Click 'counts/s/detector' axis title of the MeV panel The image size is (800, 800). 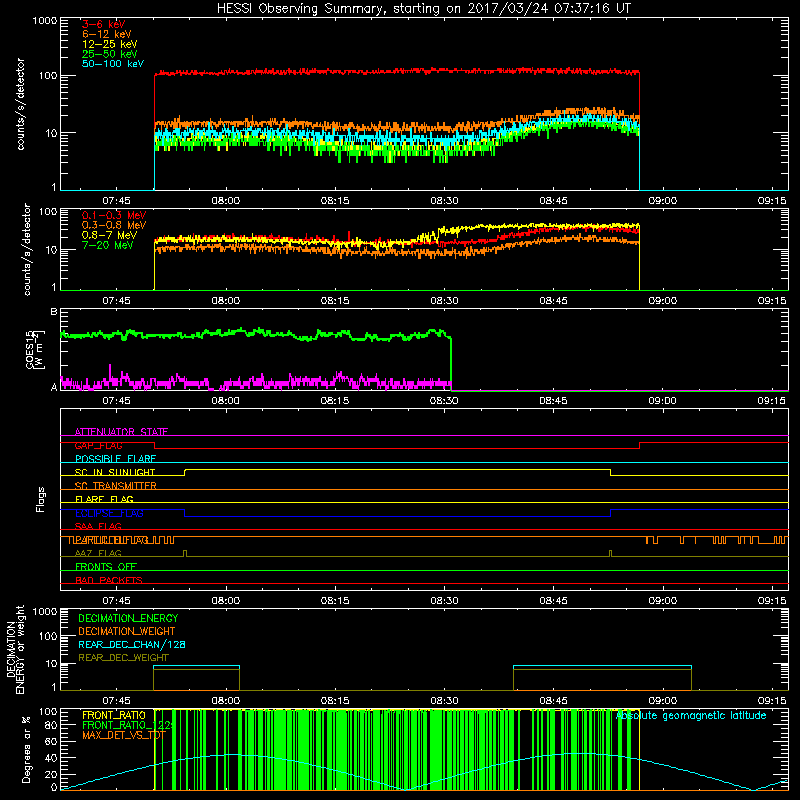pos(27,249)
